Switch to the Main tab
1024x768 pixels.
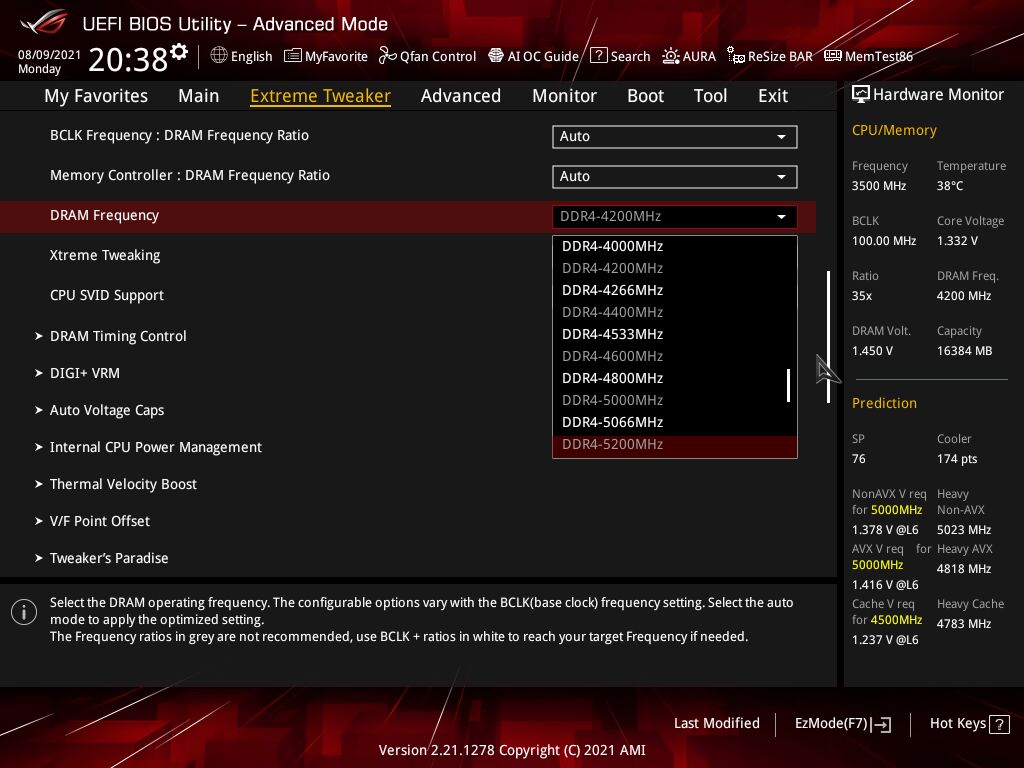click(199, 95)
